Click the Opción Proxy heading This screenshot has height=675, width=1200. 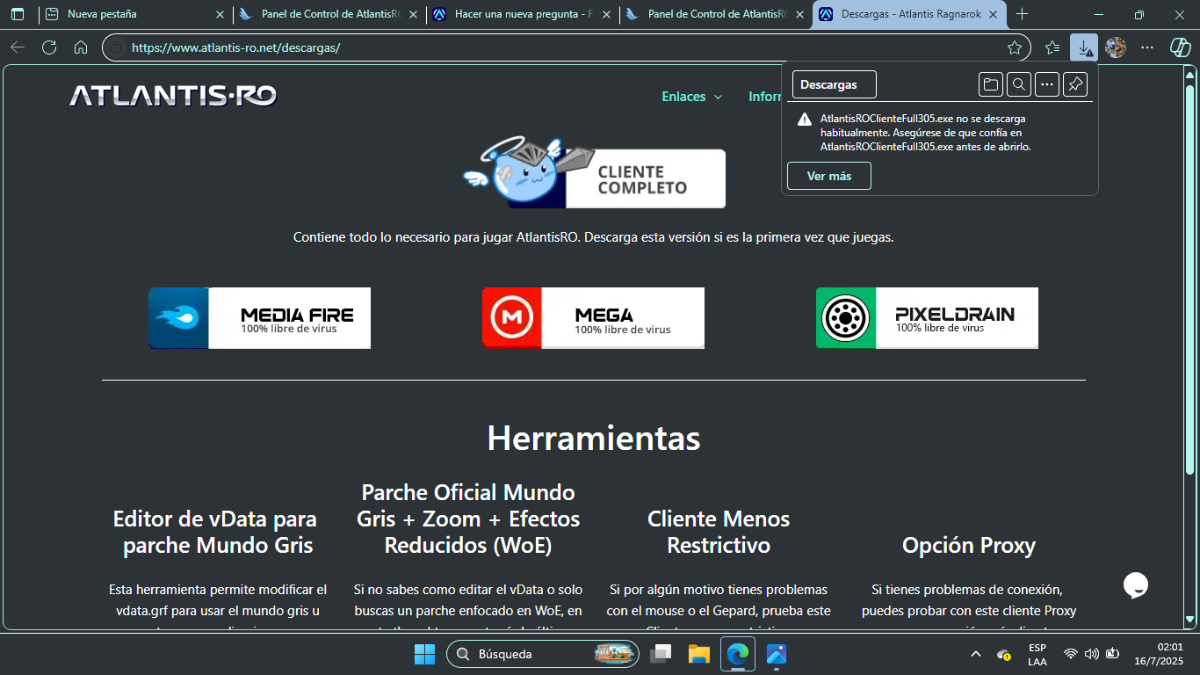(969, 545)
